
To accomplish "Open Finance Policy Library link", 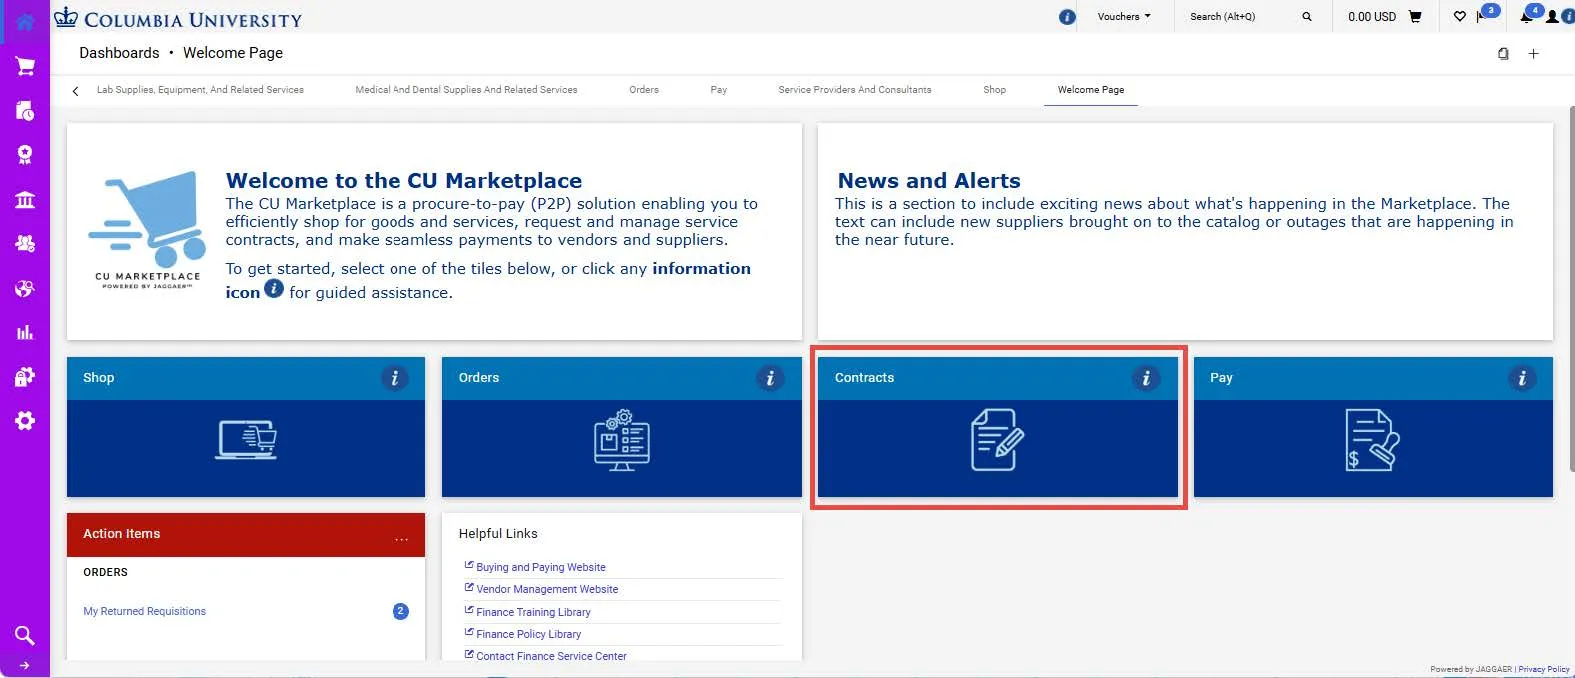I will [528, 634].
